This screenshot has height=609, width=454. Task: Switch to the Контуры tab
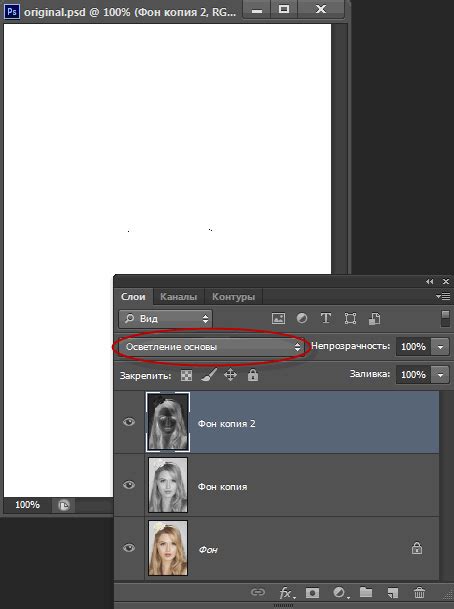233,297
